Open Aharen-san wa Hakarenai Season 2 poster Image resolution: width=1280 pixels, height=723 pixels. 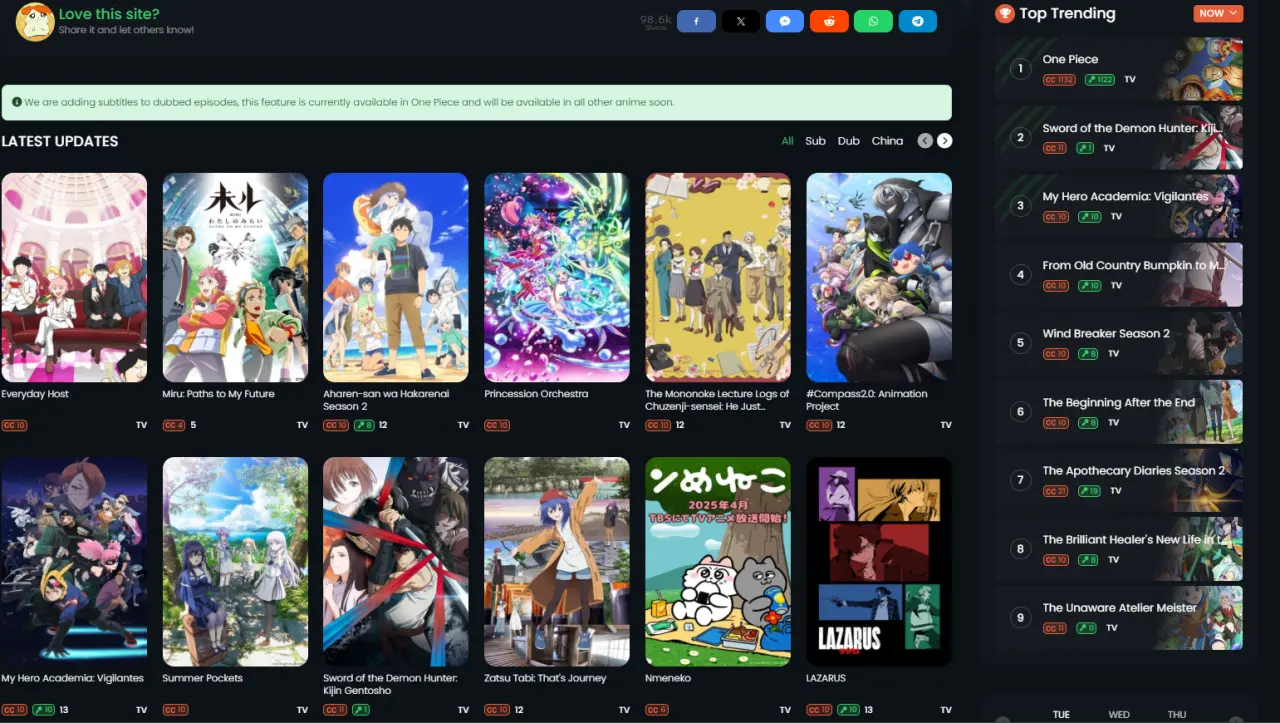[396, 277]
